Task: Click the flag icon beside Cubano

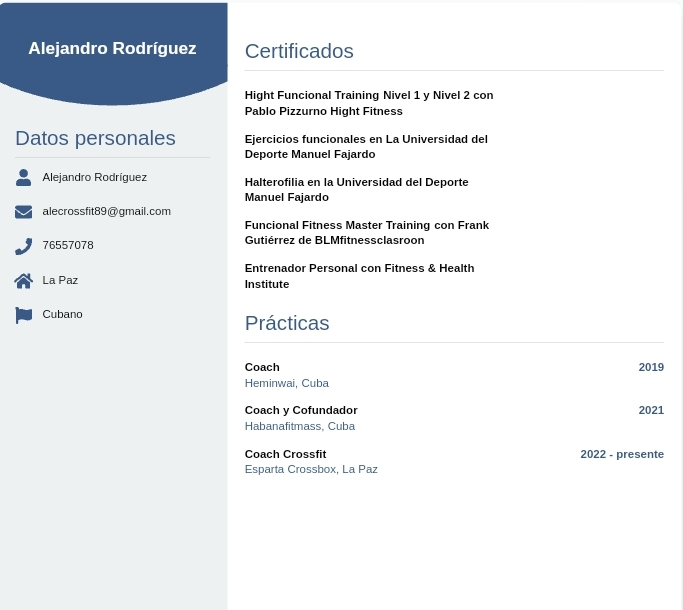Action: click(24, 315)
